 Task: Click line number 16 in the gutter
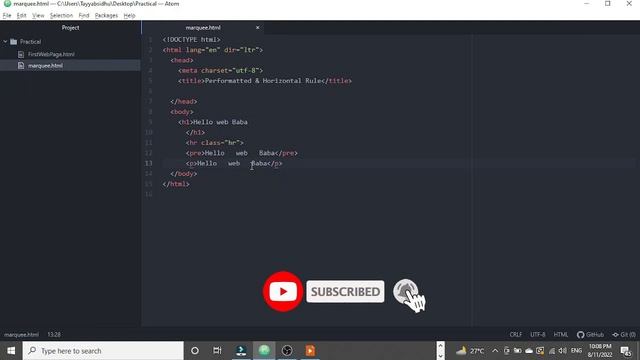coord(148,194)
